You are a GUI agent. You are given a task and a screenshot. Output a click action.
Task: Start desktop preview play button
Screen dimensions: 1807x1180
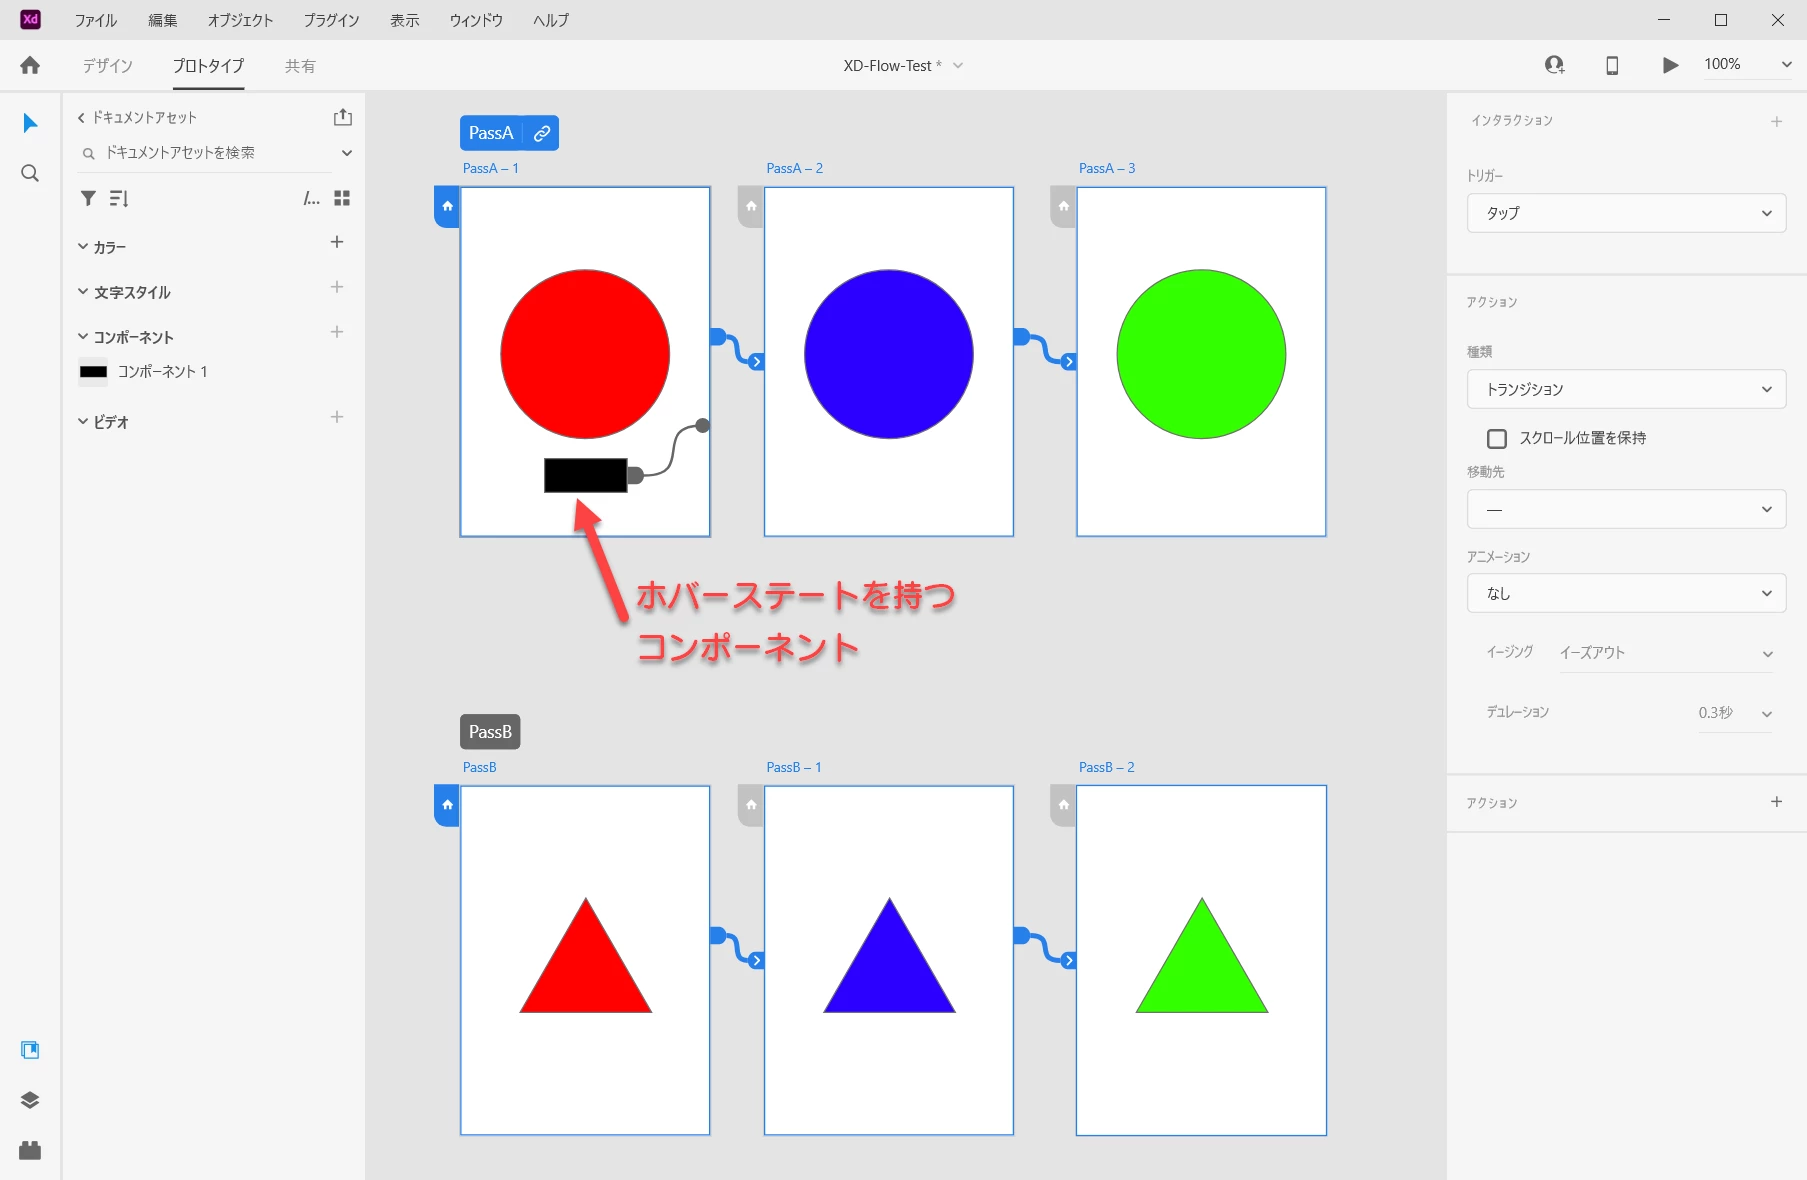pyautogui.click(x=1670, y=65)
